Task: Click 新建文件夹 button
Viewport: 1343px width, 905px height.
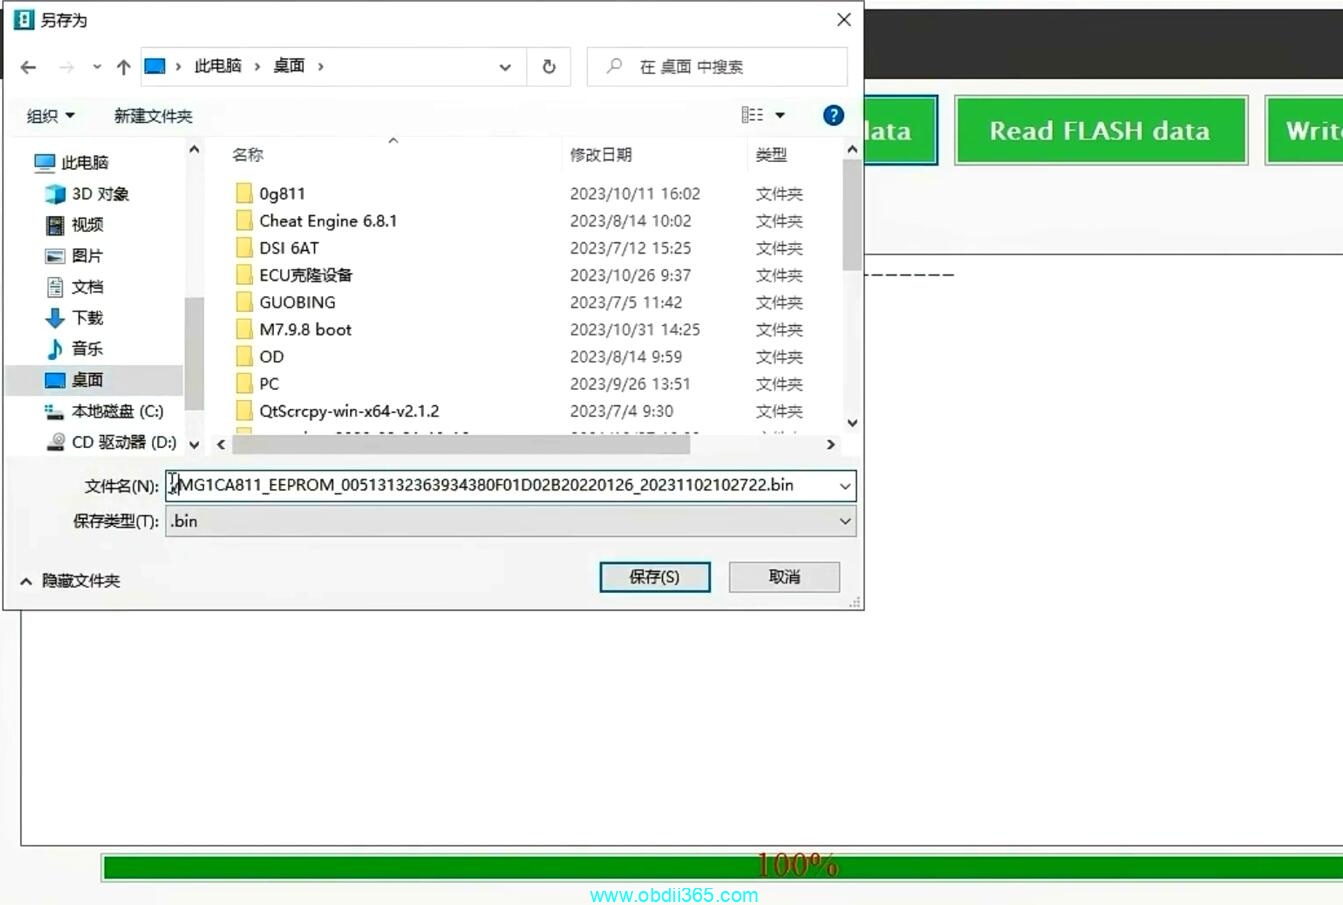Action: pos(153,116)
